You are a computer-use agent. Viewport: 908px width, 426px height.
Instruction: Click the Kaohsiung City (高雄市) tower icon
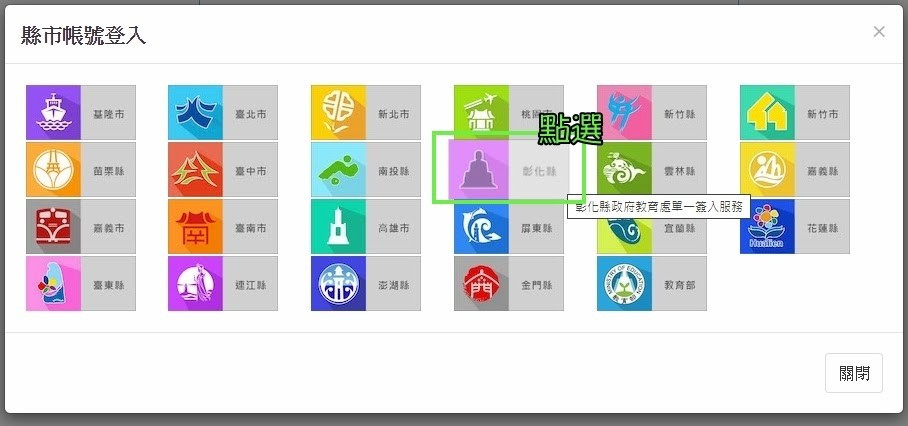coord(338,227)
